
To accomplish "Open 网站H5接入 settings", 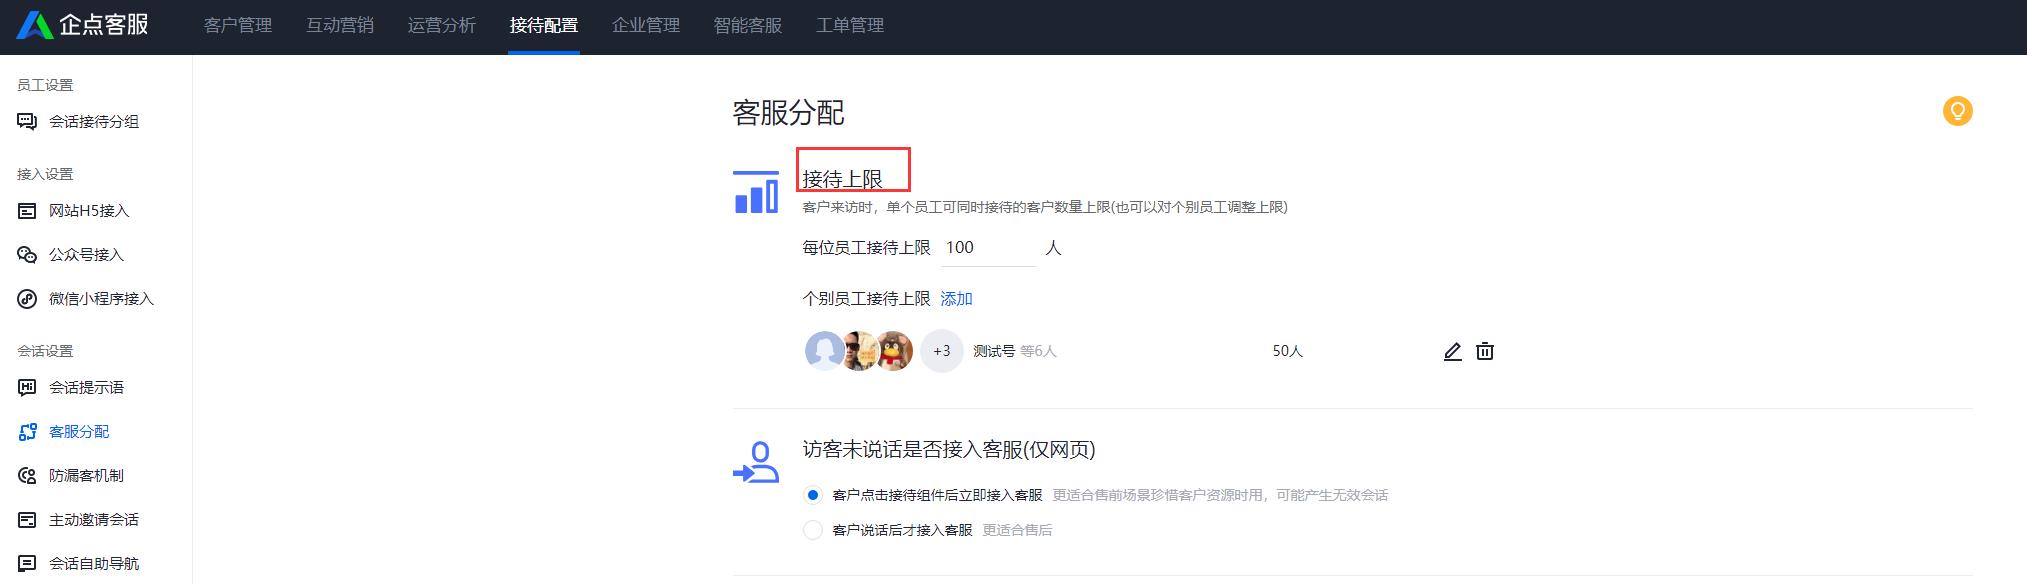I will coord(89,211).
